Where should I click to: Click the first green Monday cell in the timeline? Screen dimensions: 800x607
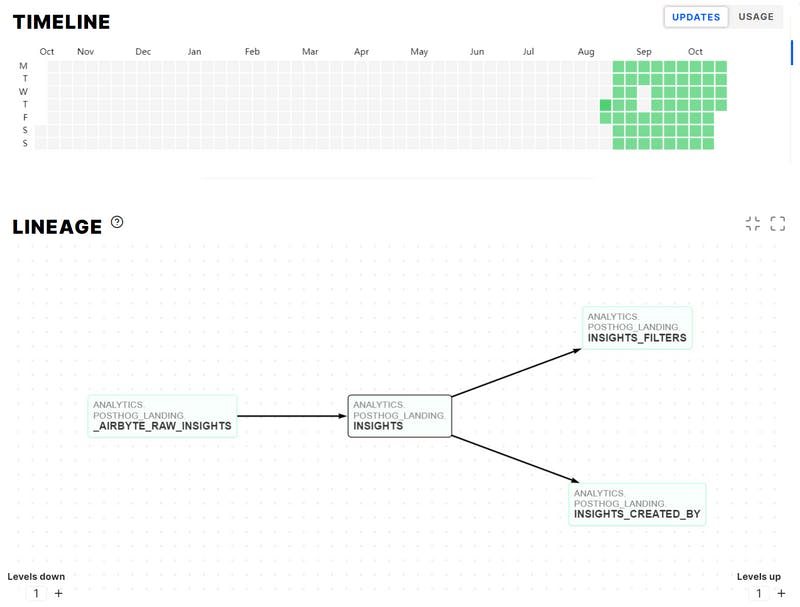pos(619,67)
